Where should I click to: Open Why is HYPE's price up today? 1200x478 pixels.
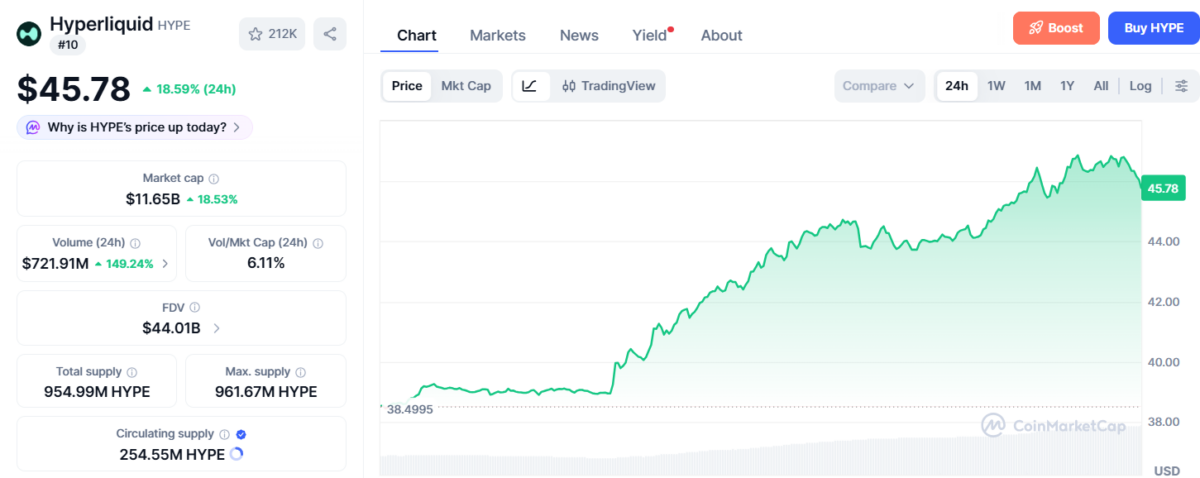[x=135, y=127]
